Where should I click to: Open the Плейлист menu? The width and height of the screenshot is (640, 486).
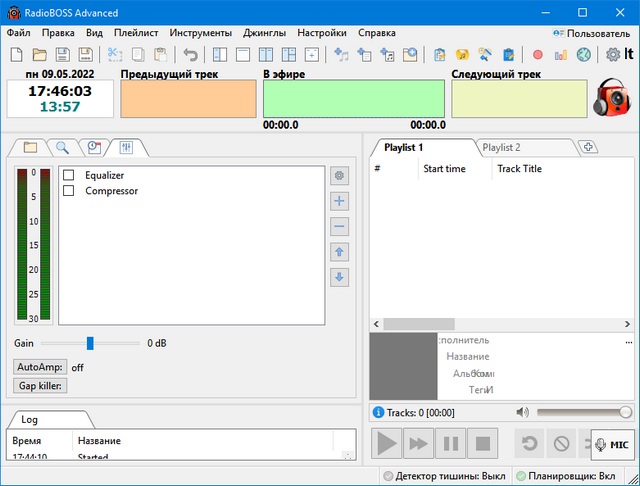[135, 32]
